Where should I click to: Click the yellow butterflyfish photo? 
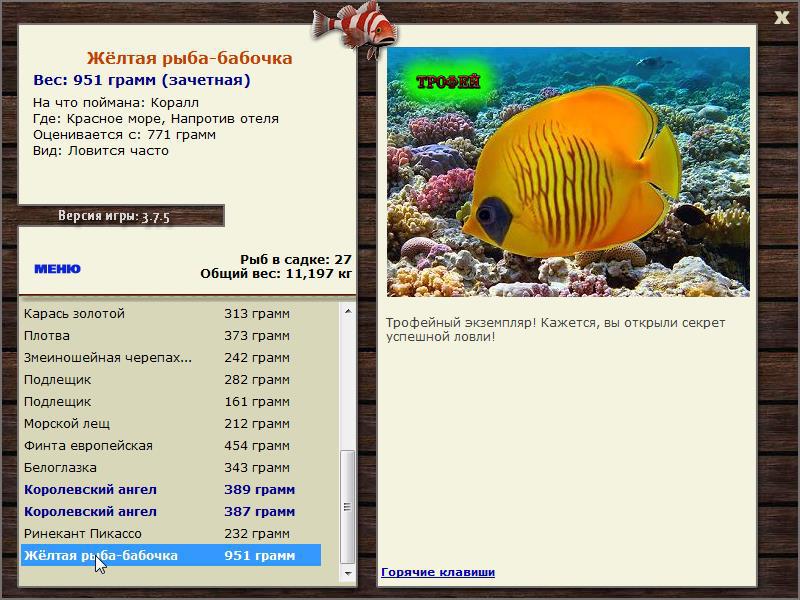pyautogui.click(x=568, y=172)
